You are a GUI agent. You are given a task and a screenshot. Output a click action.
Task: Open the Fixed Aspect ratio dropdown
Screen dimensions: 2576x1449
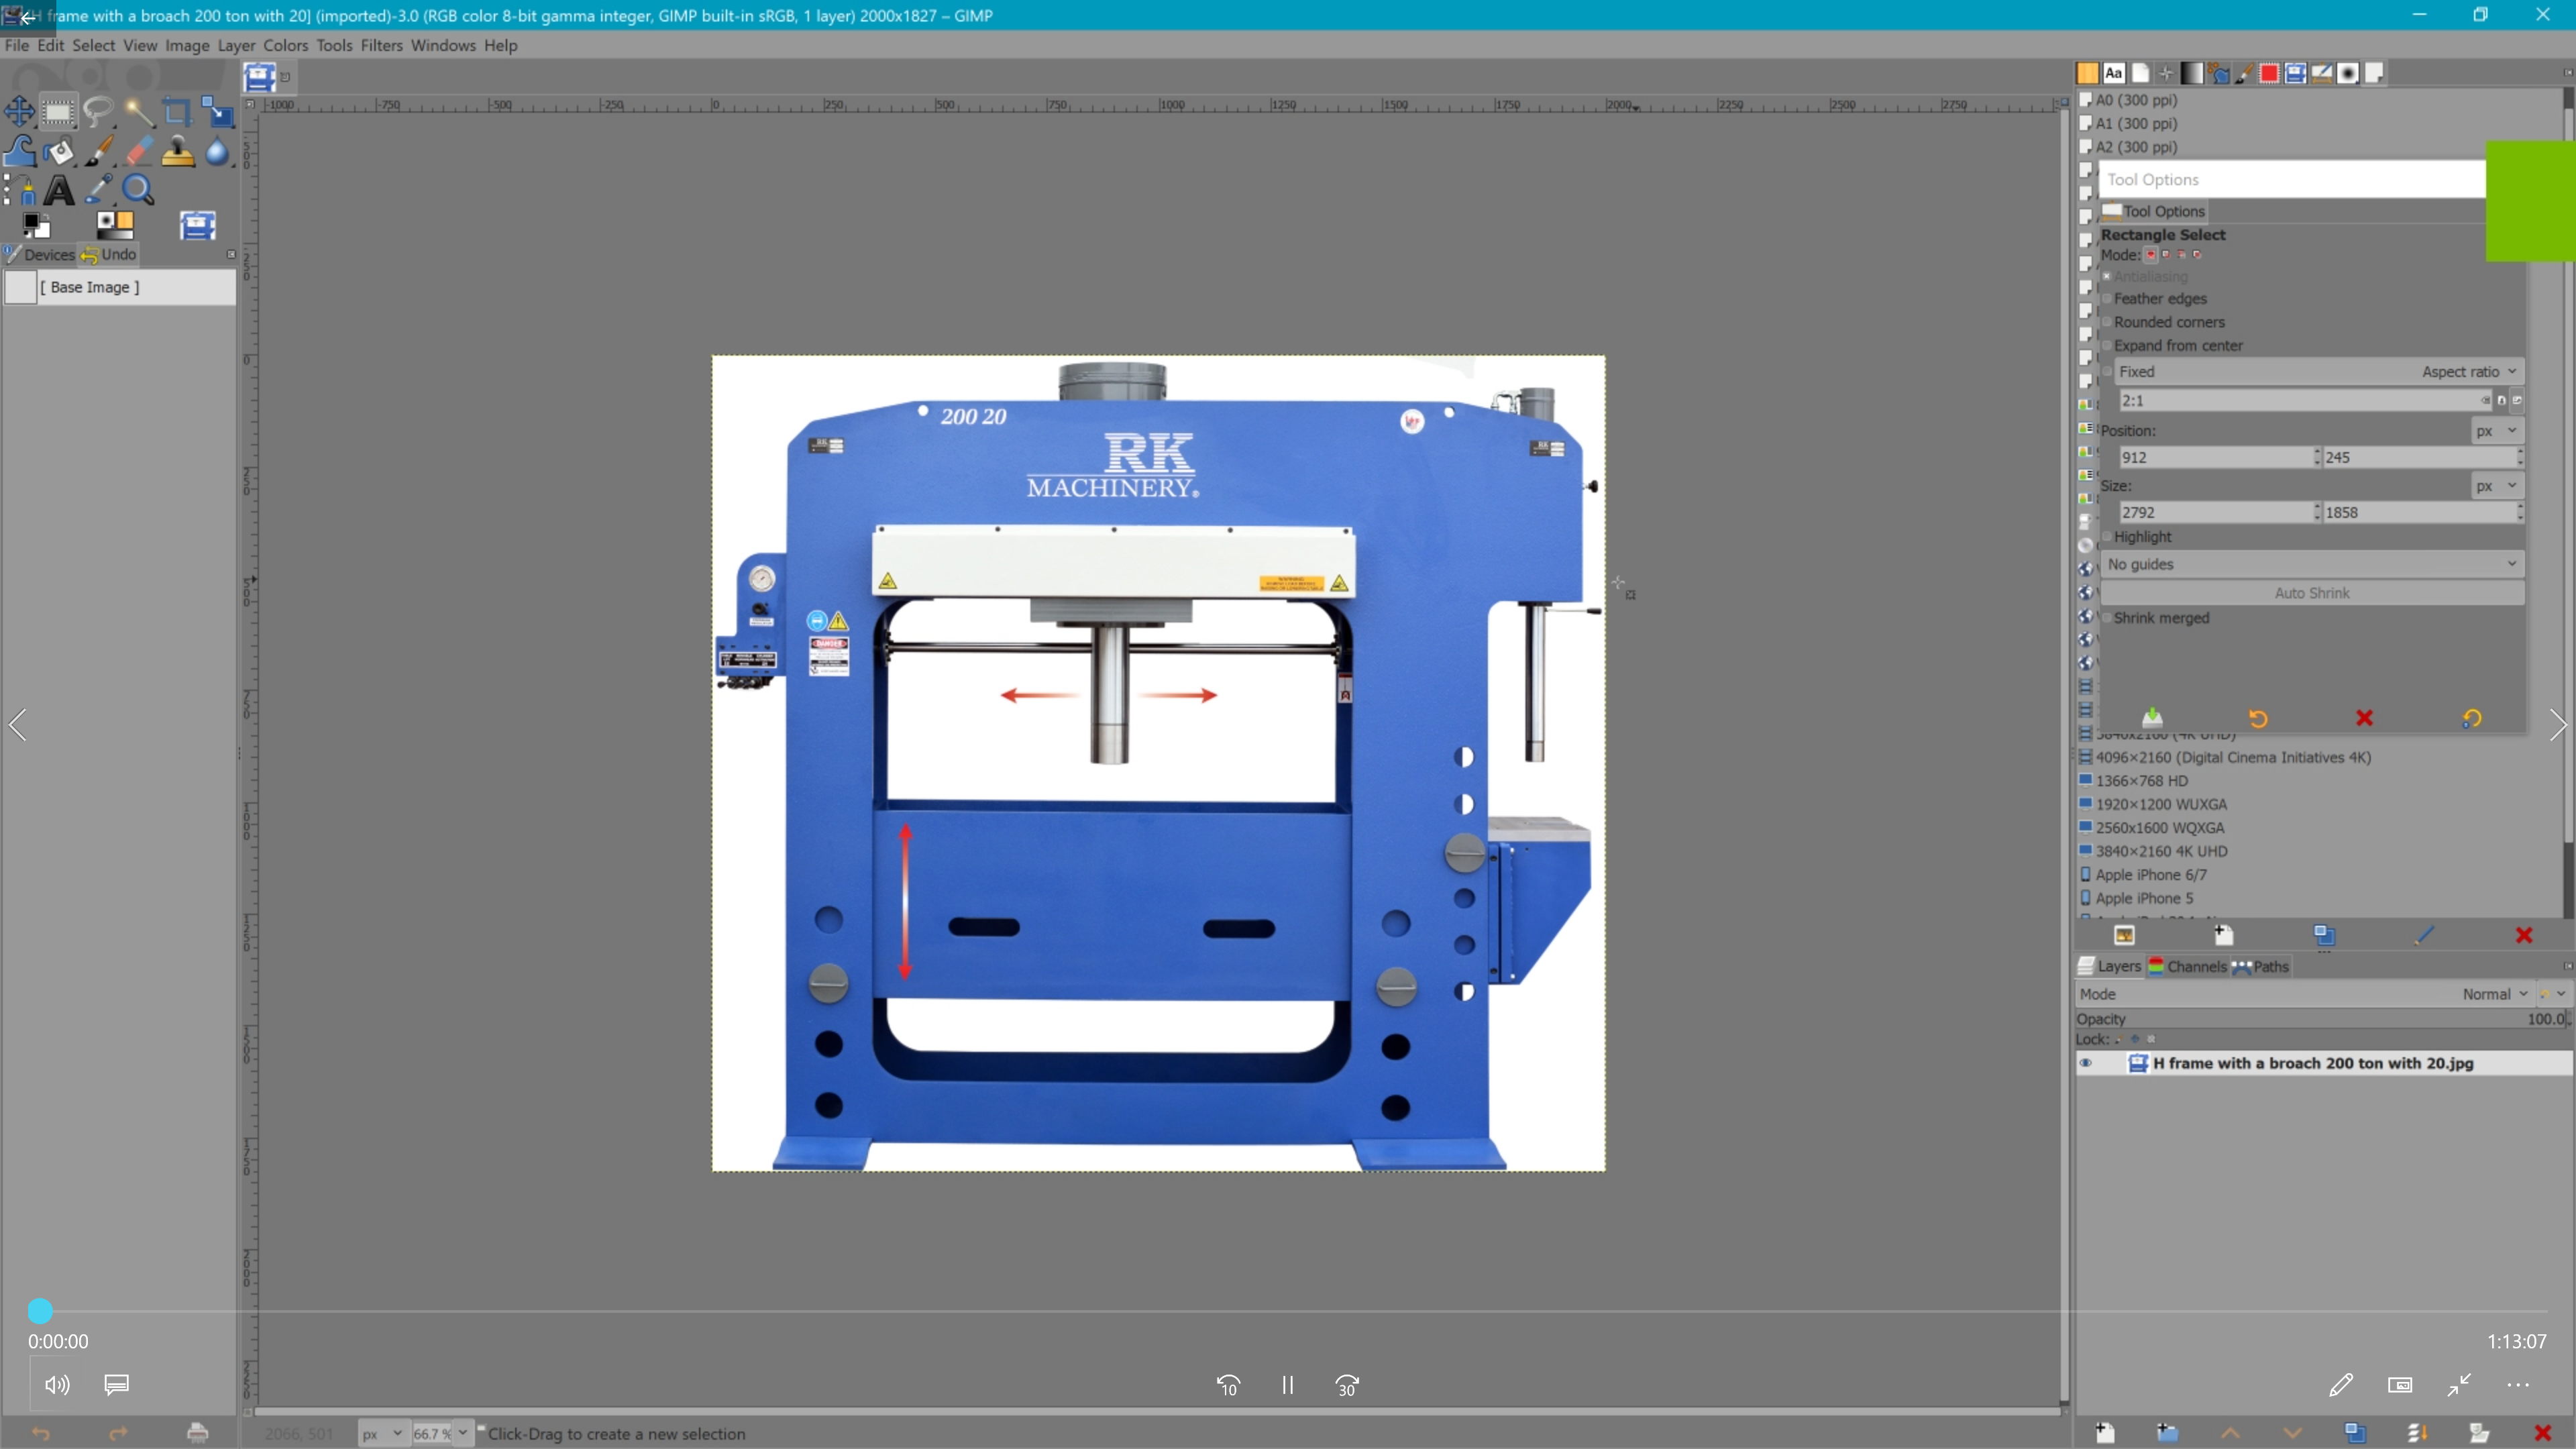(2319, 372)
